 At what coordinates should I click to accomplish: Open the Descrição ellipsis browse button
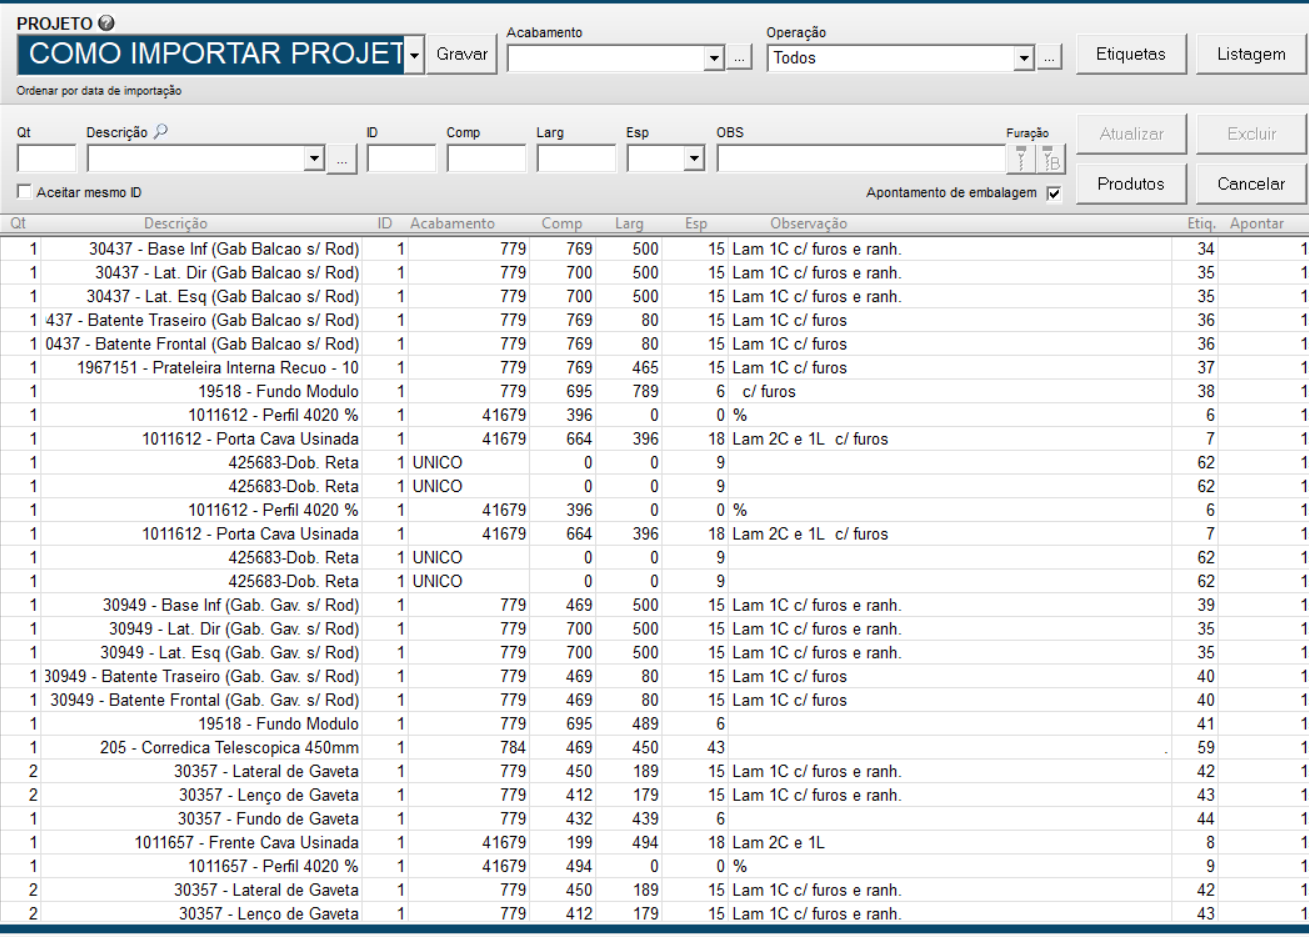342,158
